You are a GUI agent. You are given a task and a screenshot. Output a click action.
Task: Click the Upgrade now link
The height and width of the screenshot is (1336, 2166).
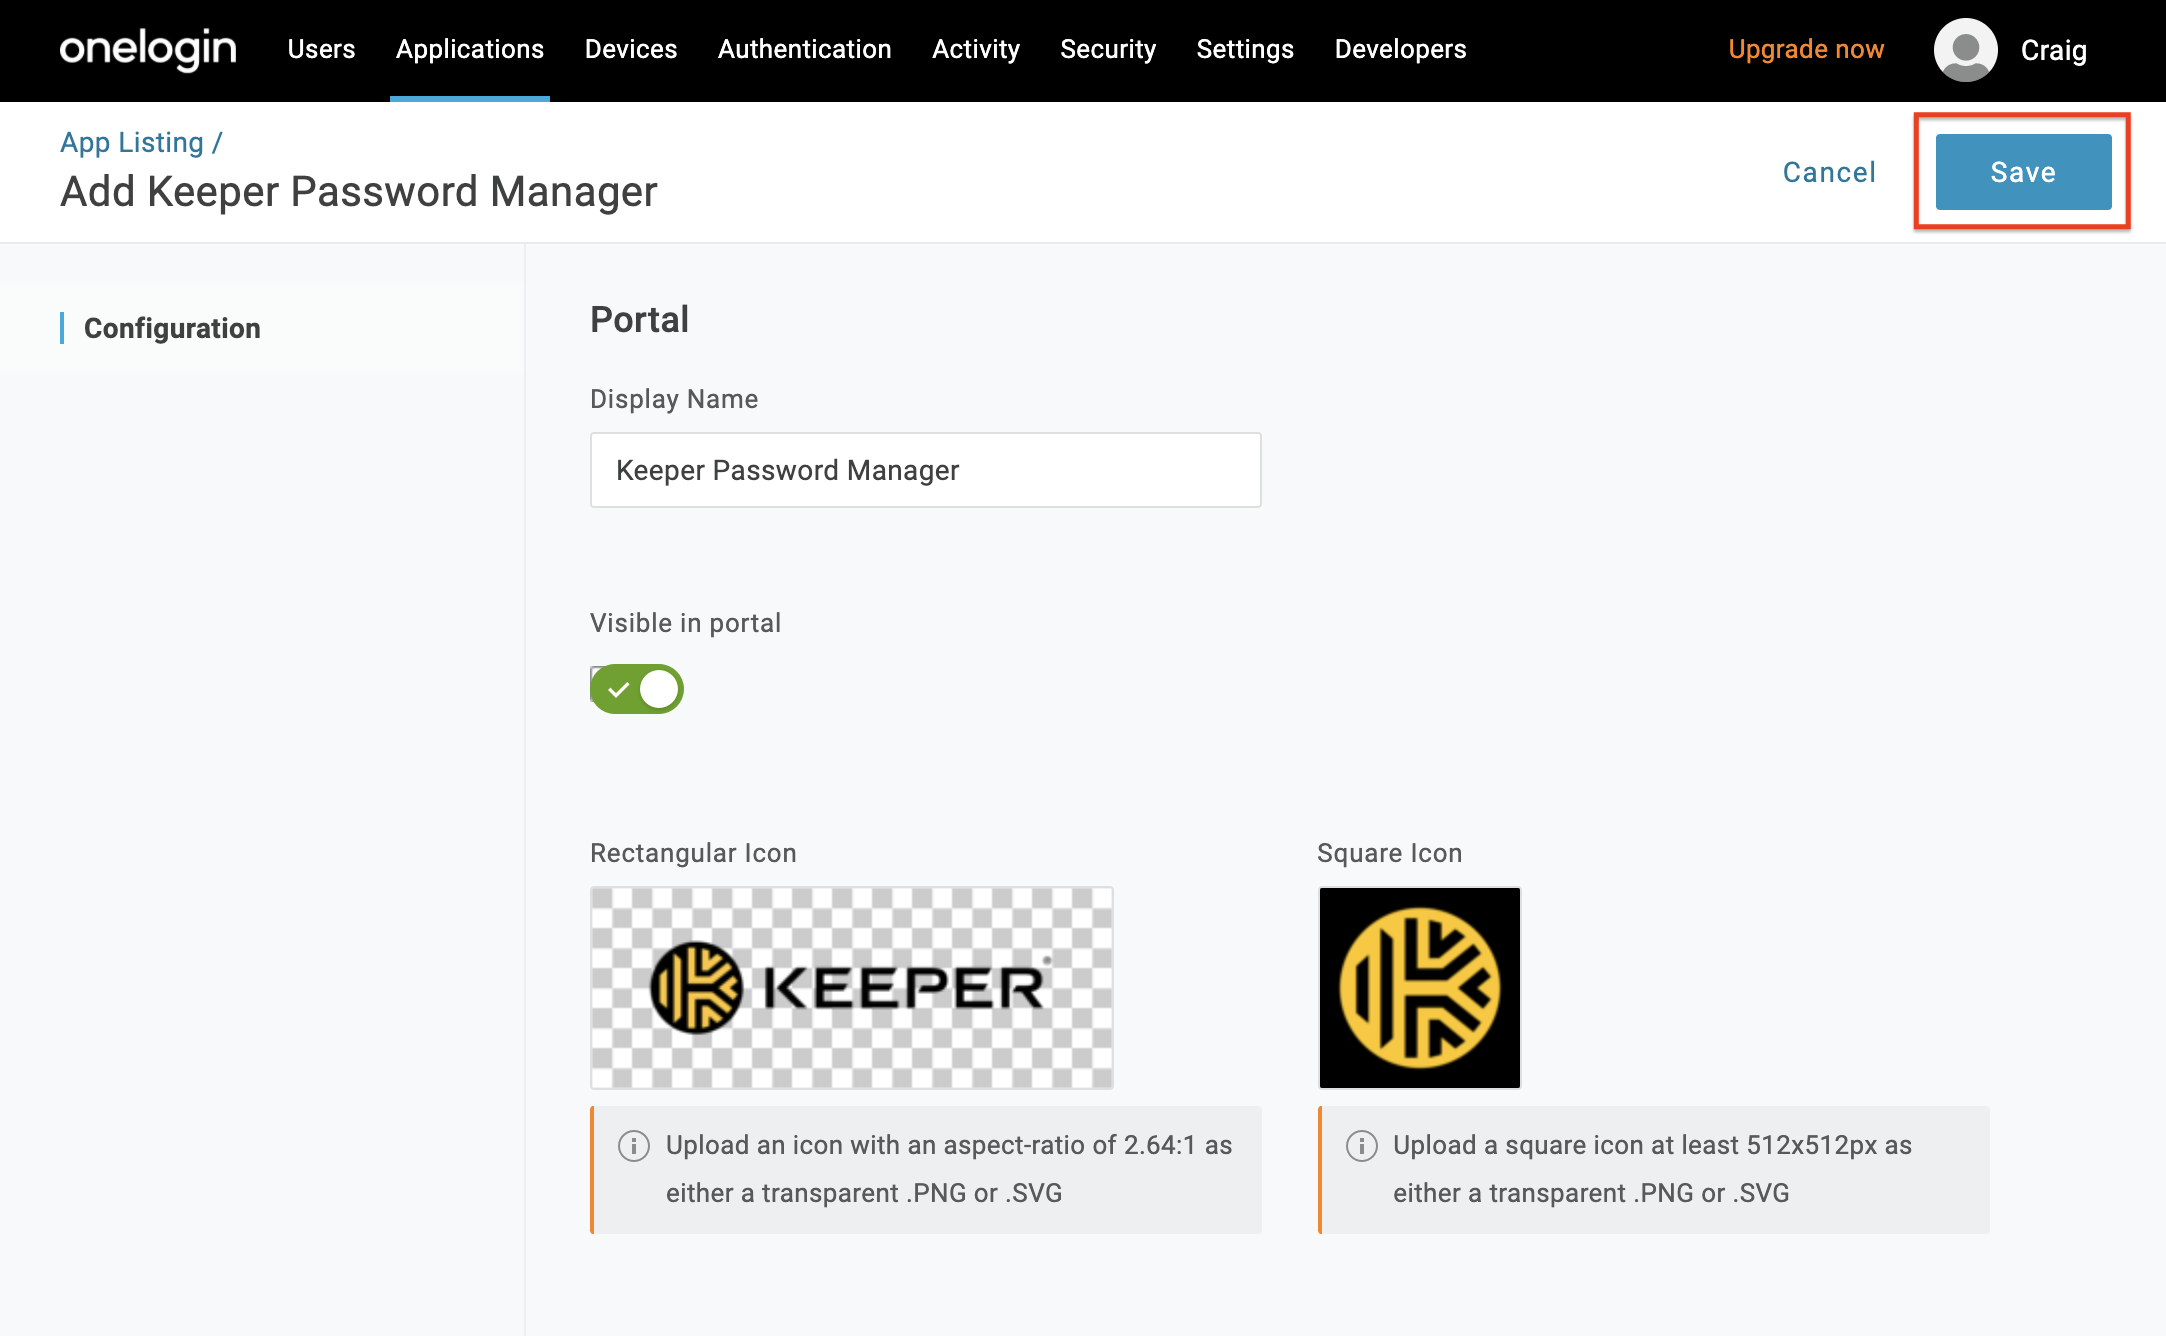[x=1806, y=49]
